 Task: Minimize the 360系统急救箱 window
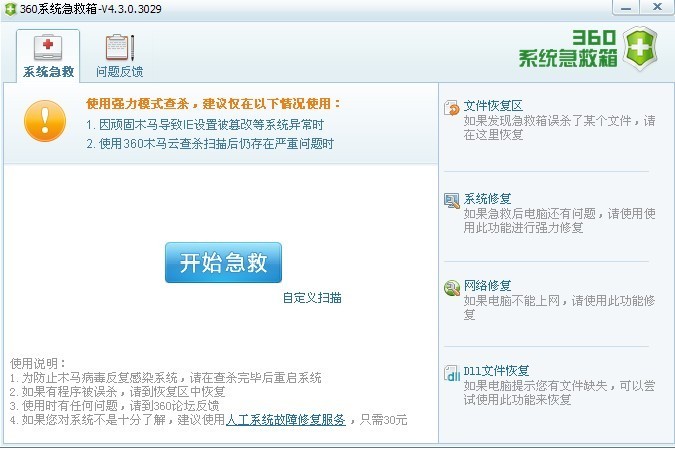(x=626, y=8)
